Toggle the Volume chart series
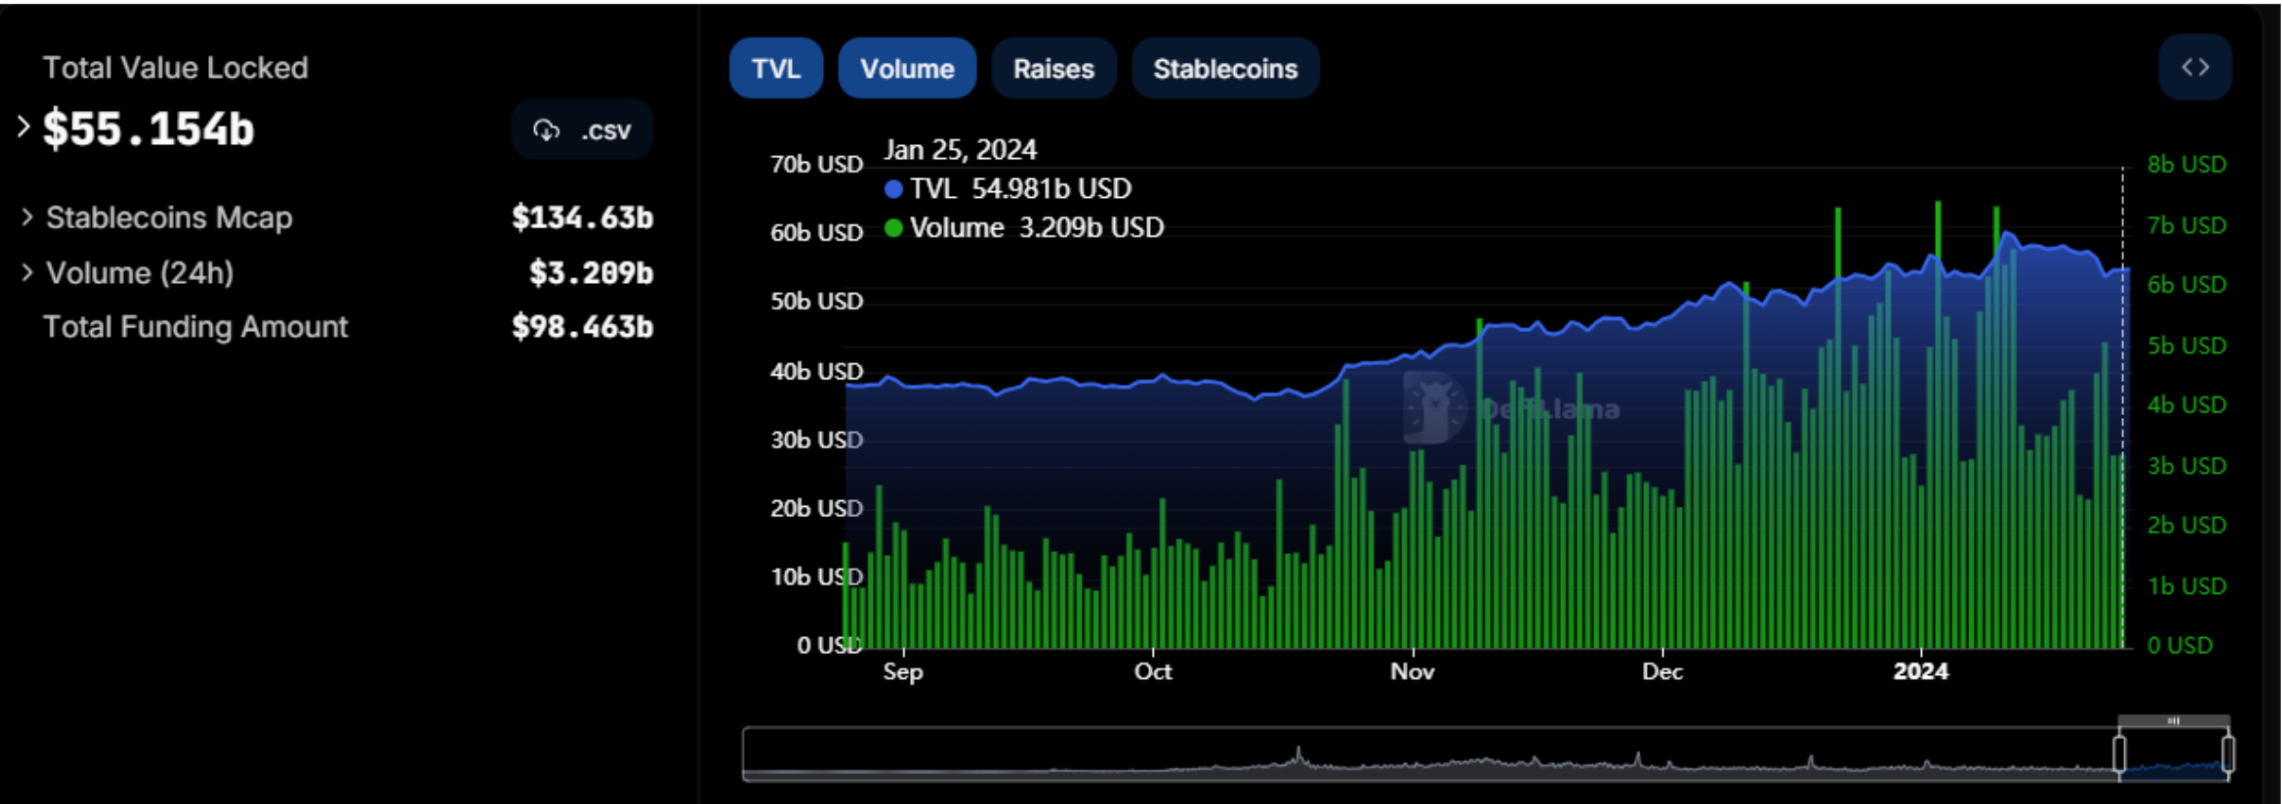2282x804 pixels. pos(907,69)
